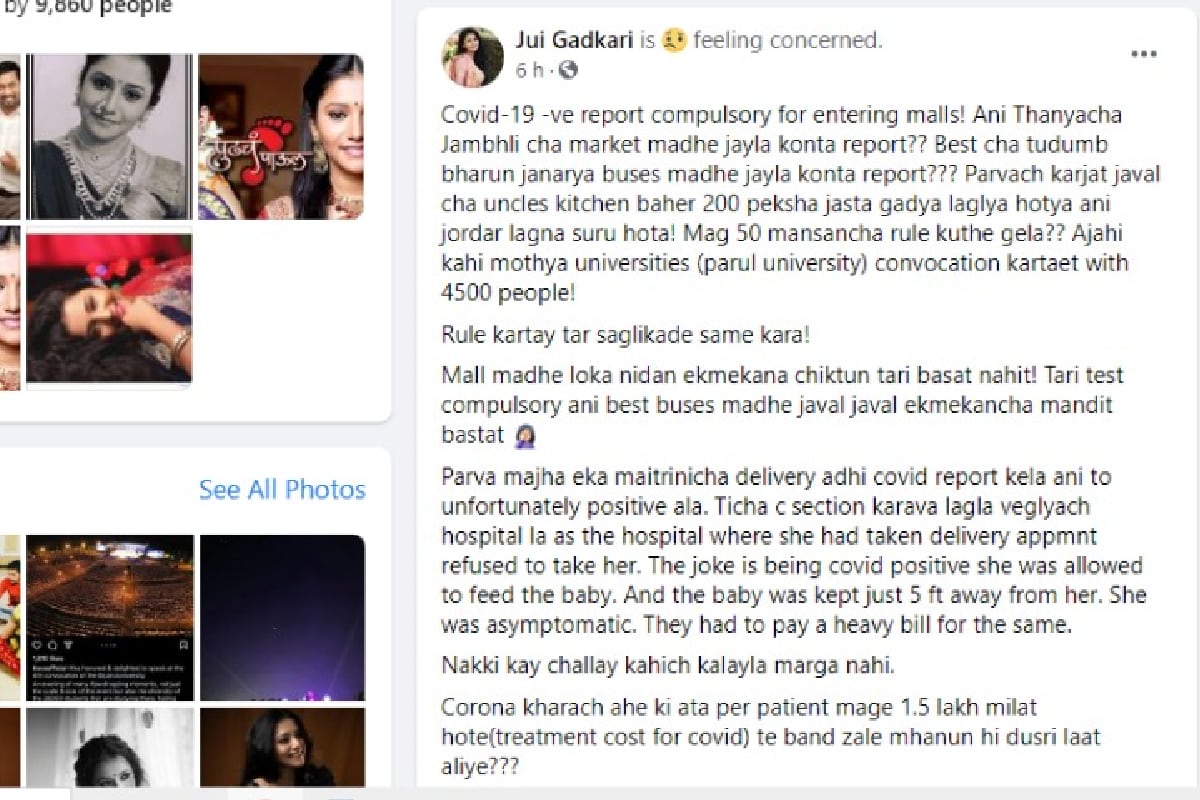Open the photo of the woman lying on red fabric
The width and height of the screenshot is (1200, 800).
(109, 308)
